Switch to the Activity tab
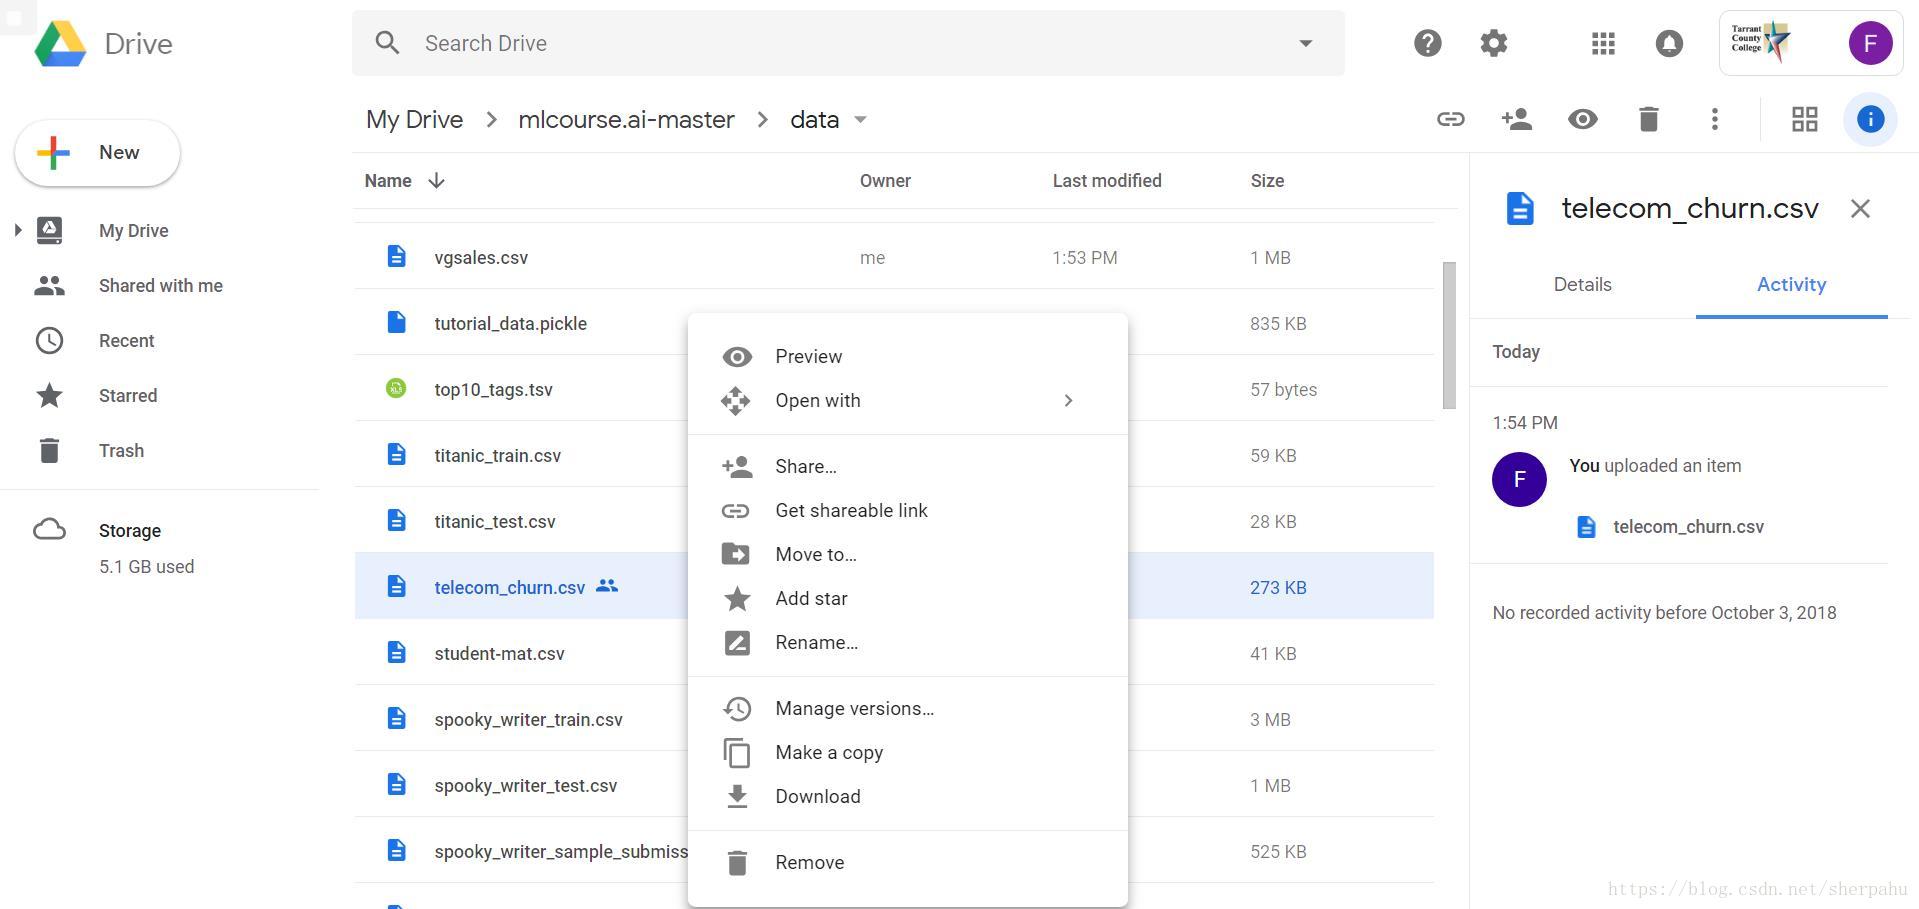Image resolution: width=1919 pixels, height=909 pixels. click(x=1791, y=285)
